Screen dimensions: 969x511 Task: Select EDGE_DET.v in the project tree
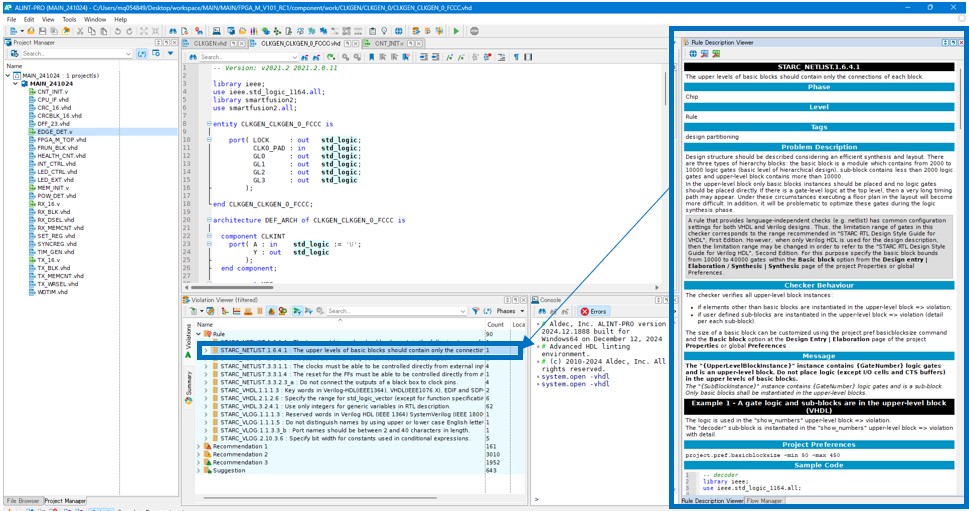[x=54, y=132]
